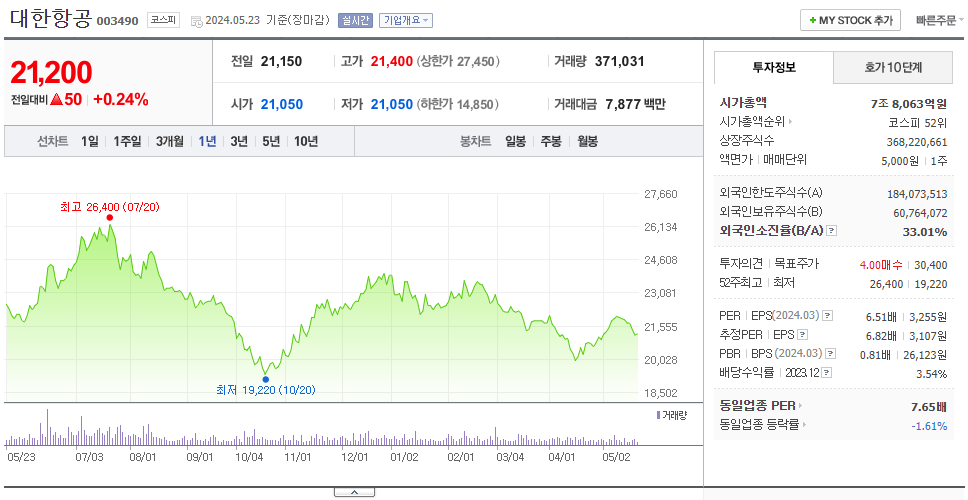The height and width of the screenshot is (500, 968).
Task: Click the 거래량 value 371,031
Action: (x=620, y=62)
